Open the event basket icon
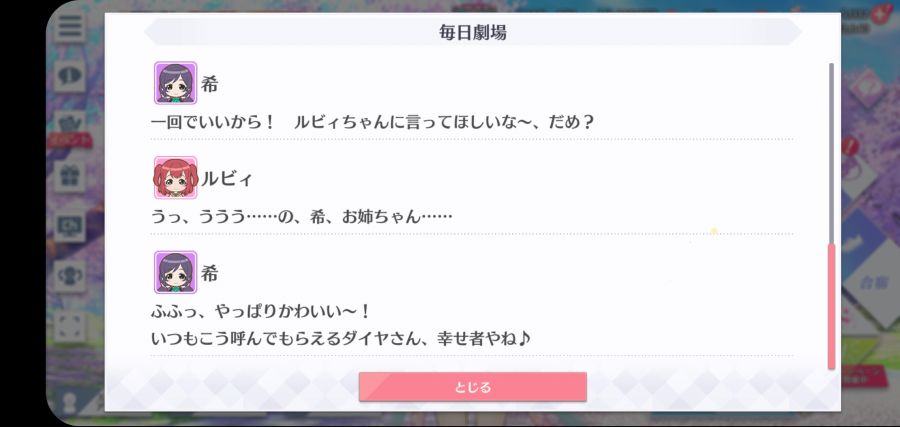The width and height of the screenshot is (900, 427). click(x=70, y=123)
